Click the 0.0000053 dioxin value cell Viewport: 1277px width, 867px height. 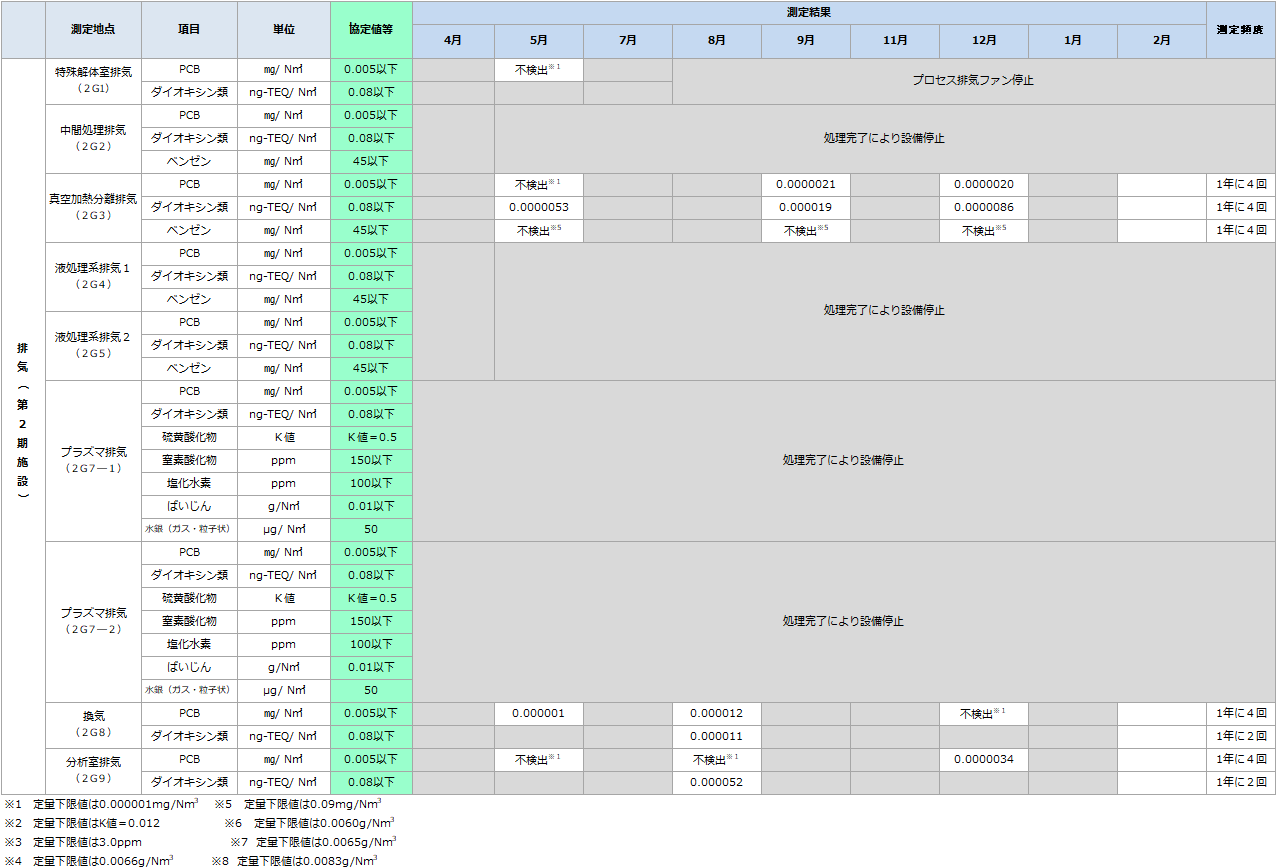(538, 208)
